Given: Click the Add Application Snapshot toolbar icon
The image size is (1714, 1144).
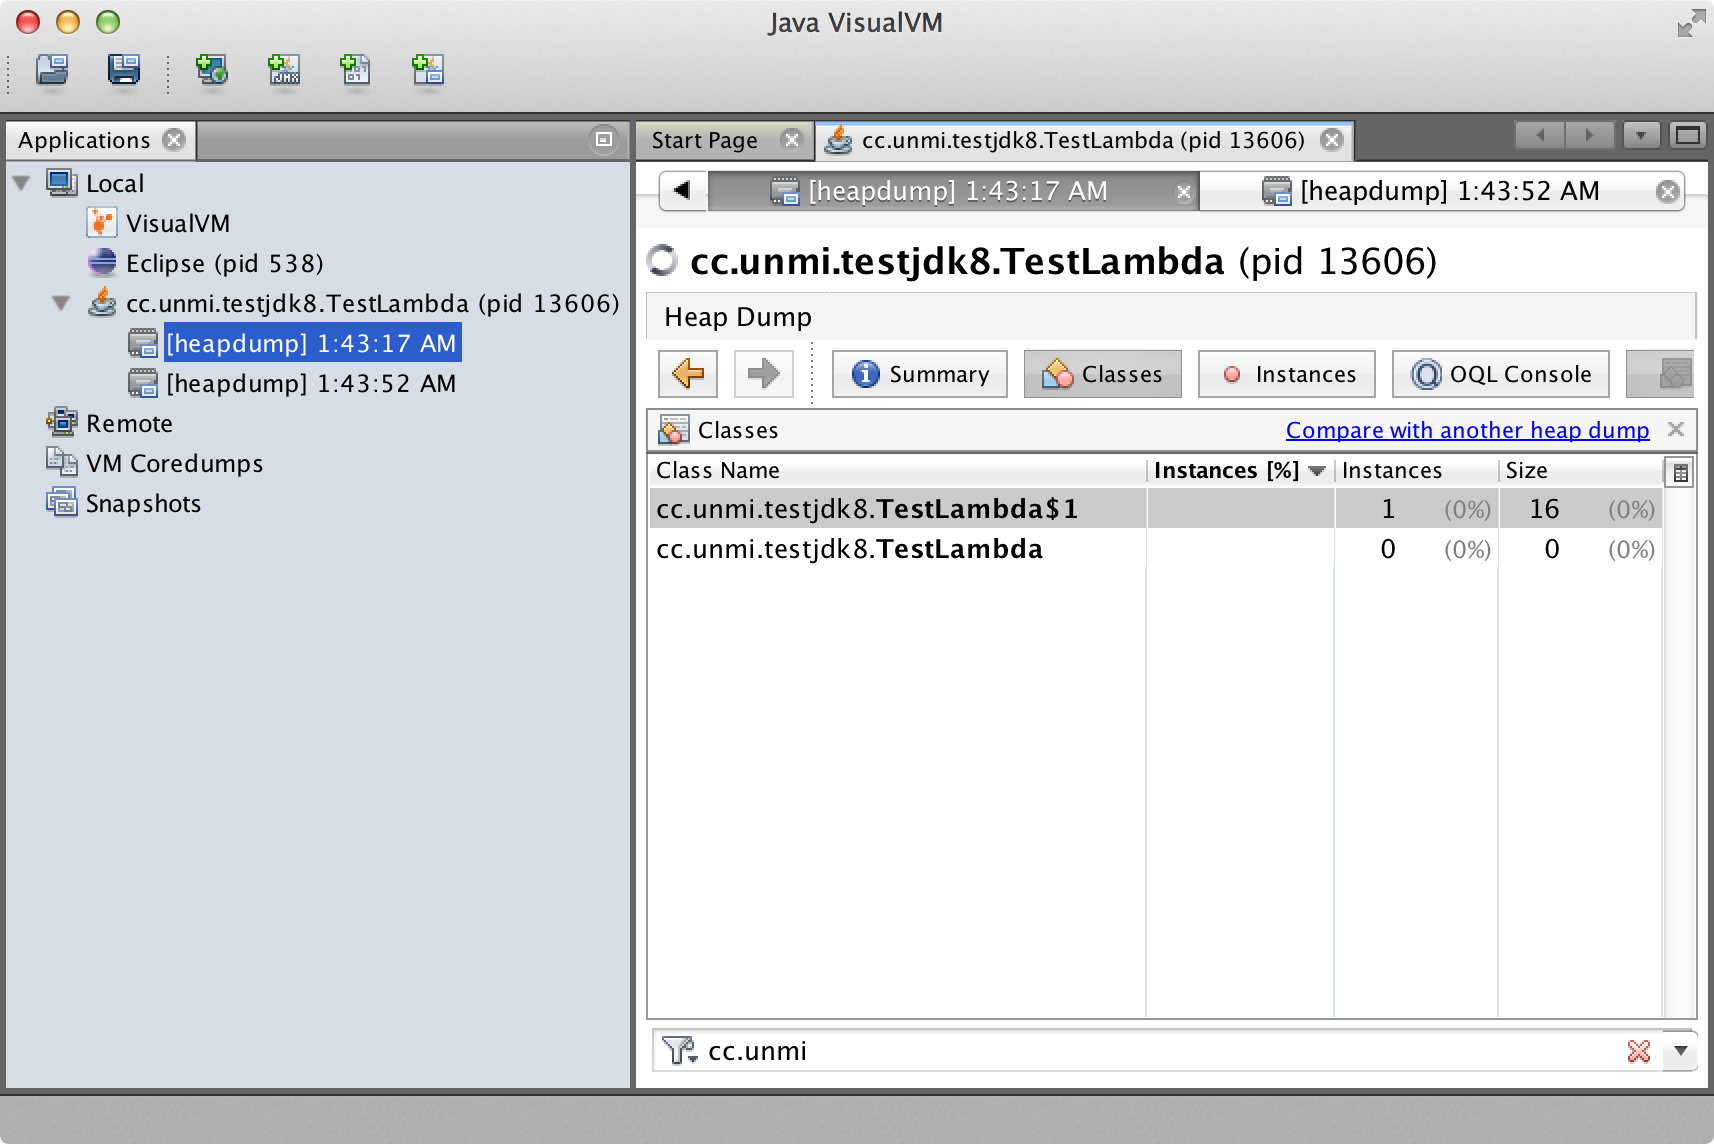Looking at the screenshot, I should (x=428, y=70).
